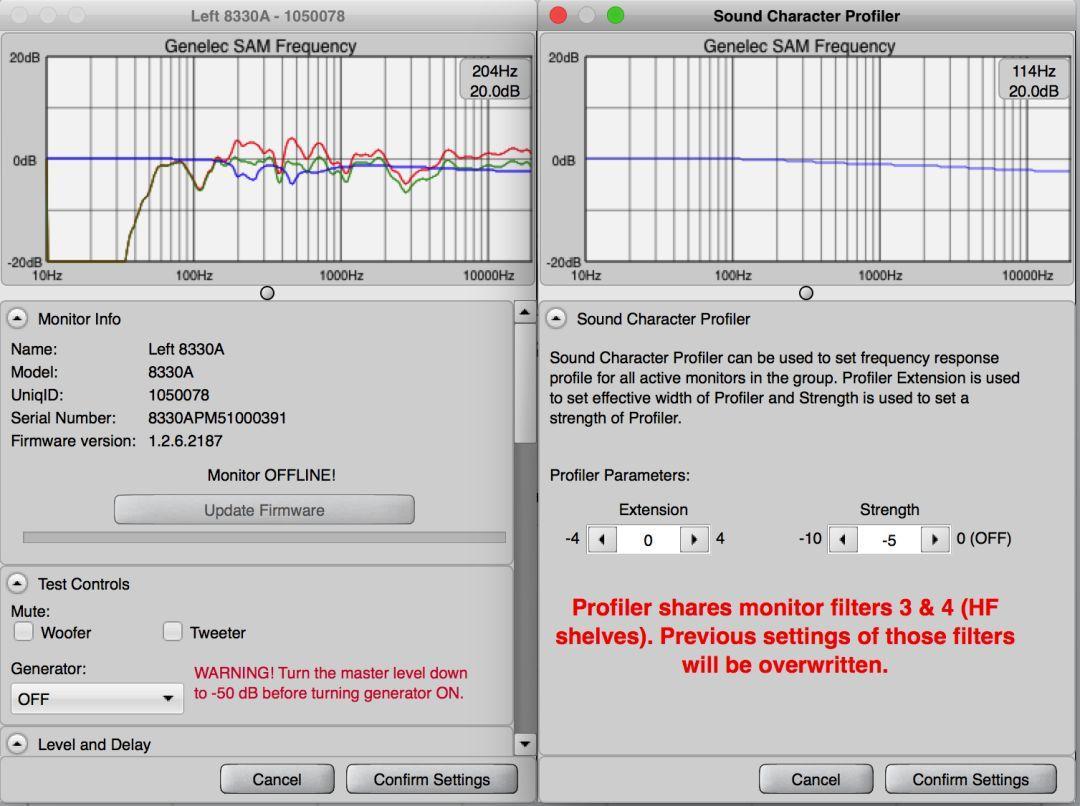The height and width of the screenshot is (806, 1080).
Task: Collapse the Level and Delay section
Action: point(18,744)
